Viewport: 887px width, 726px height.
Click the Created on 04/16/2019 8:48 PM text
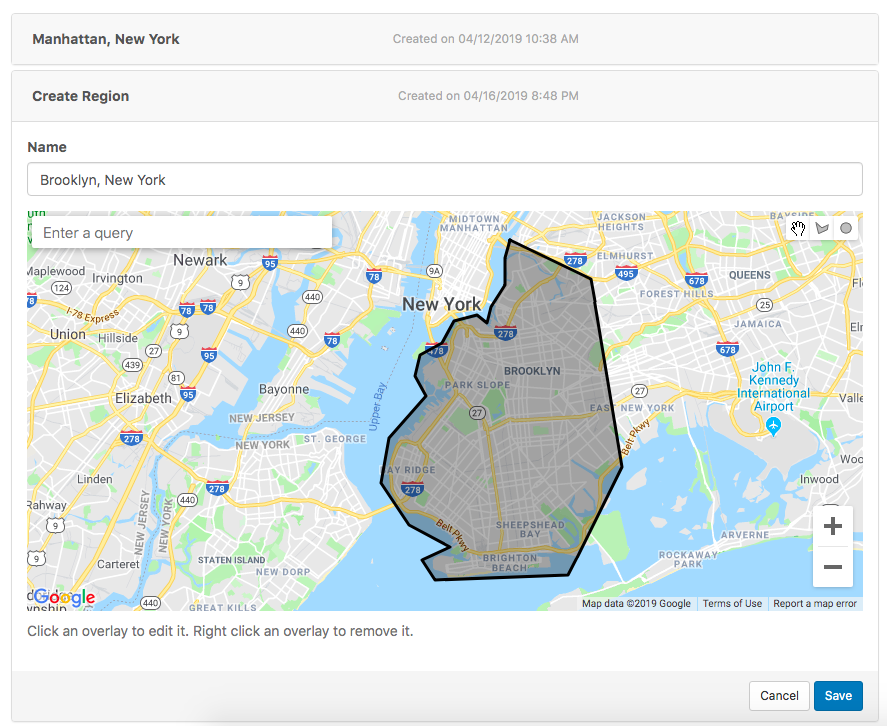click(x=488, y=96)
